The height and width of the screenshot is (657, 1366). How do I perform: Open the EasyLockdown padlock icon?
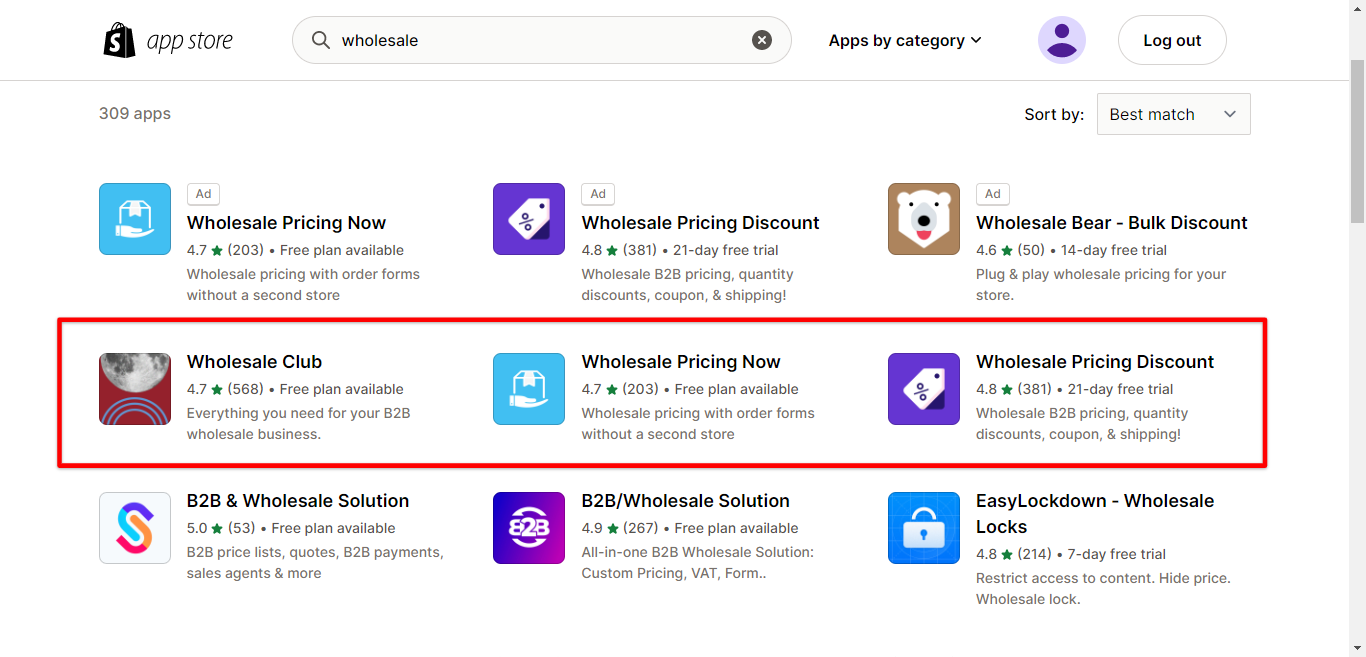click(924, 528)
